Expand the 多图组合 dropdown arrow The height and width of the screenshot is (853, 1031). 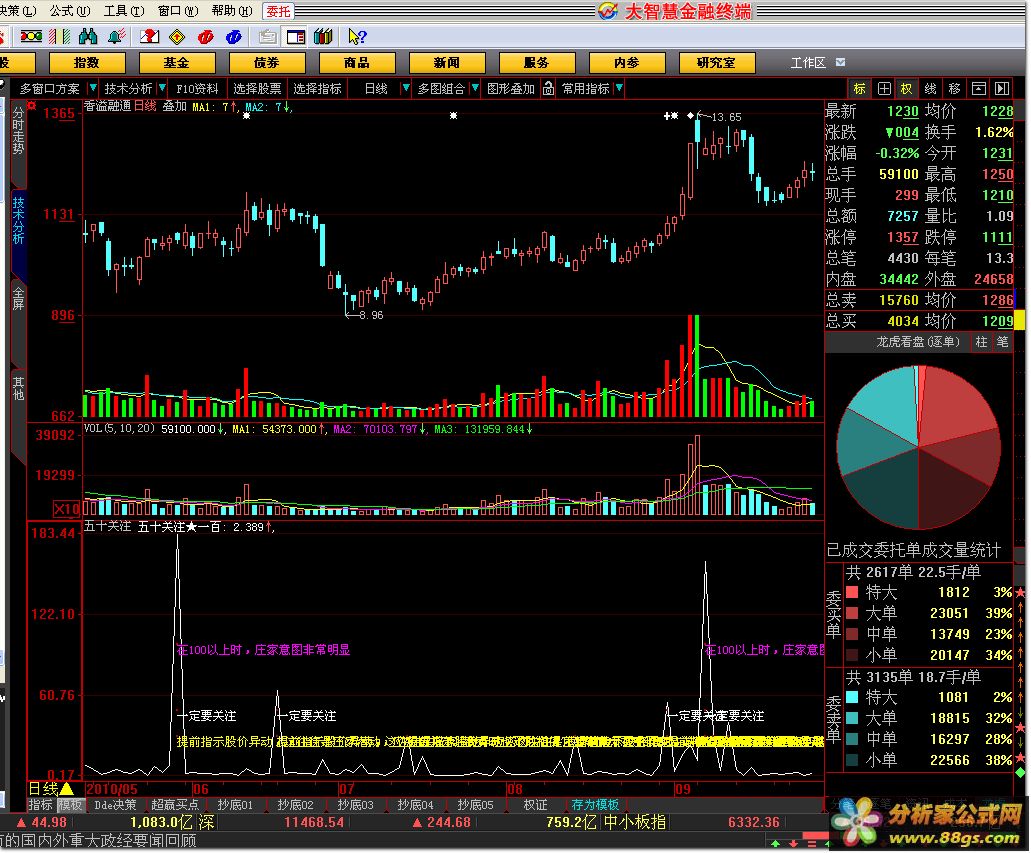[x=475, y=88]
